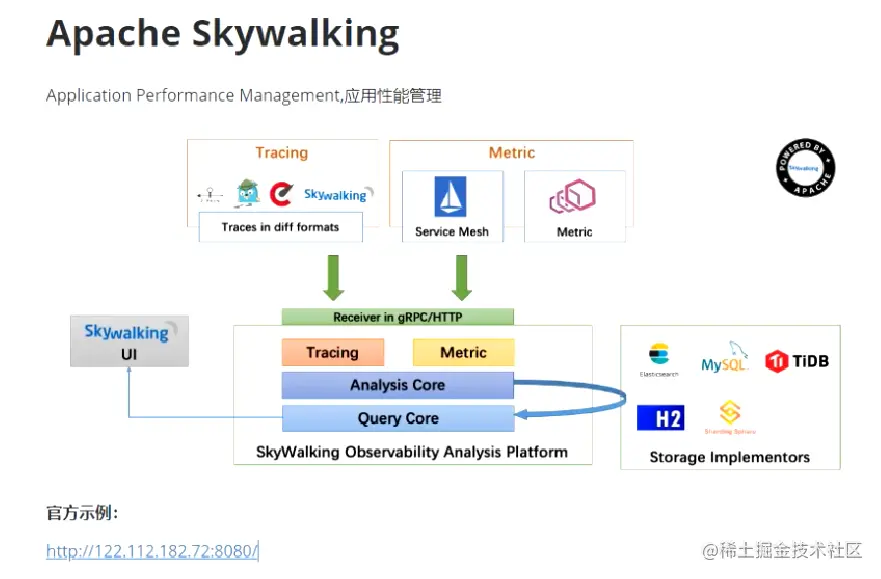Click the Sharding Sphere orange logo

pos(730,417)
